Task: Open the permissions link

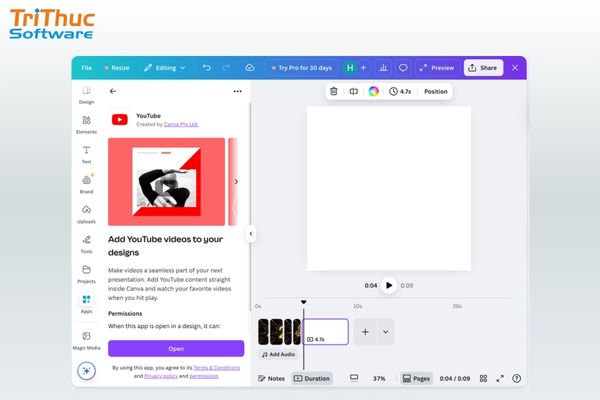Action: 204,376
